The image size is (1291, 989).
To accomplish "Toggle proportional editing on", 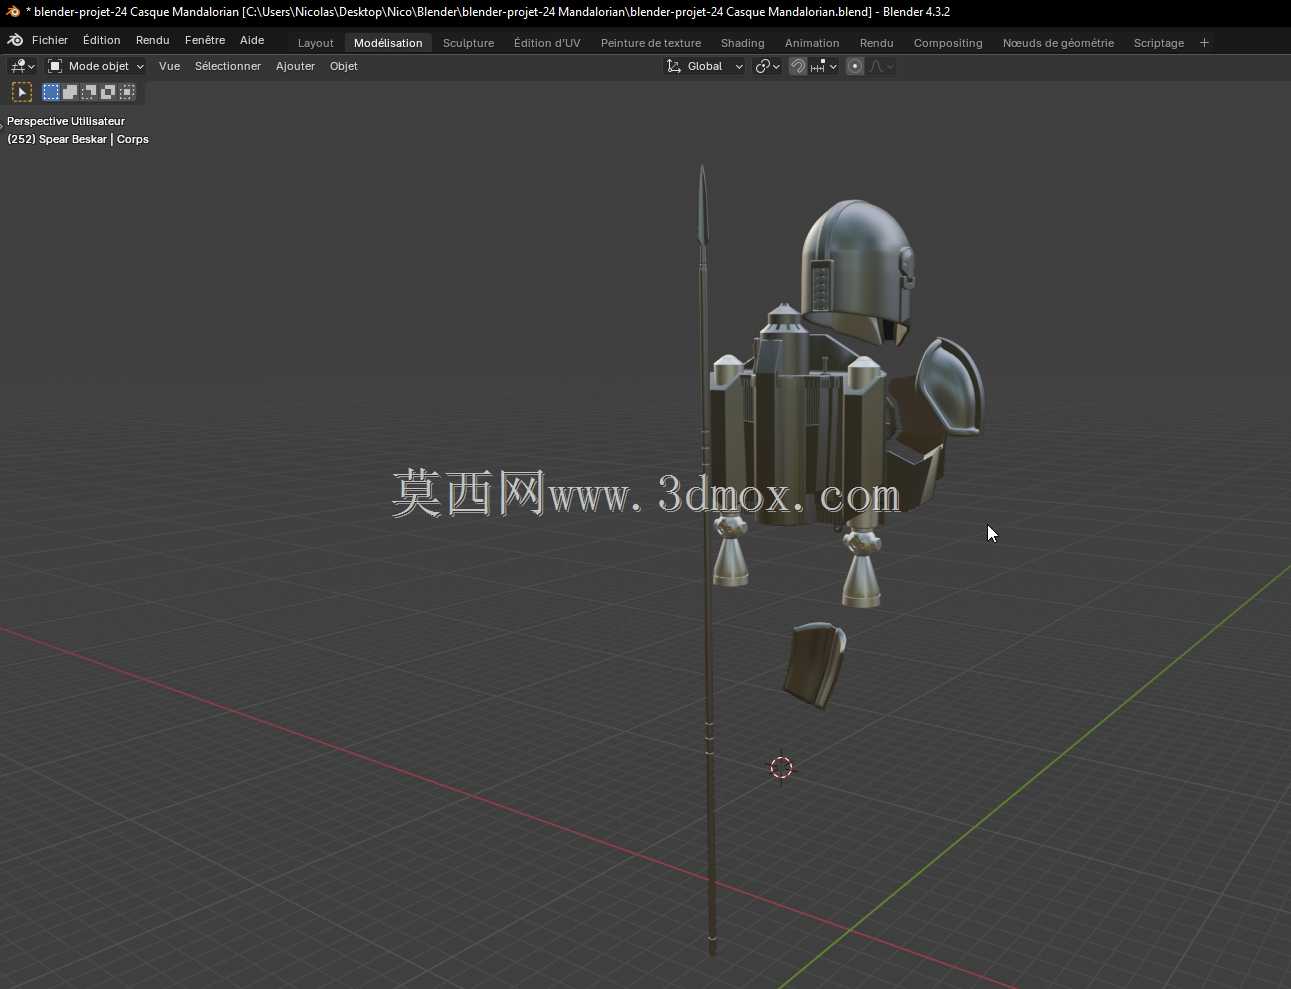I will [x=855, y=66].
